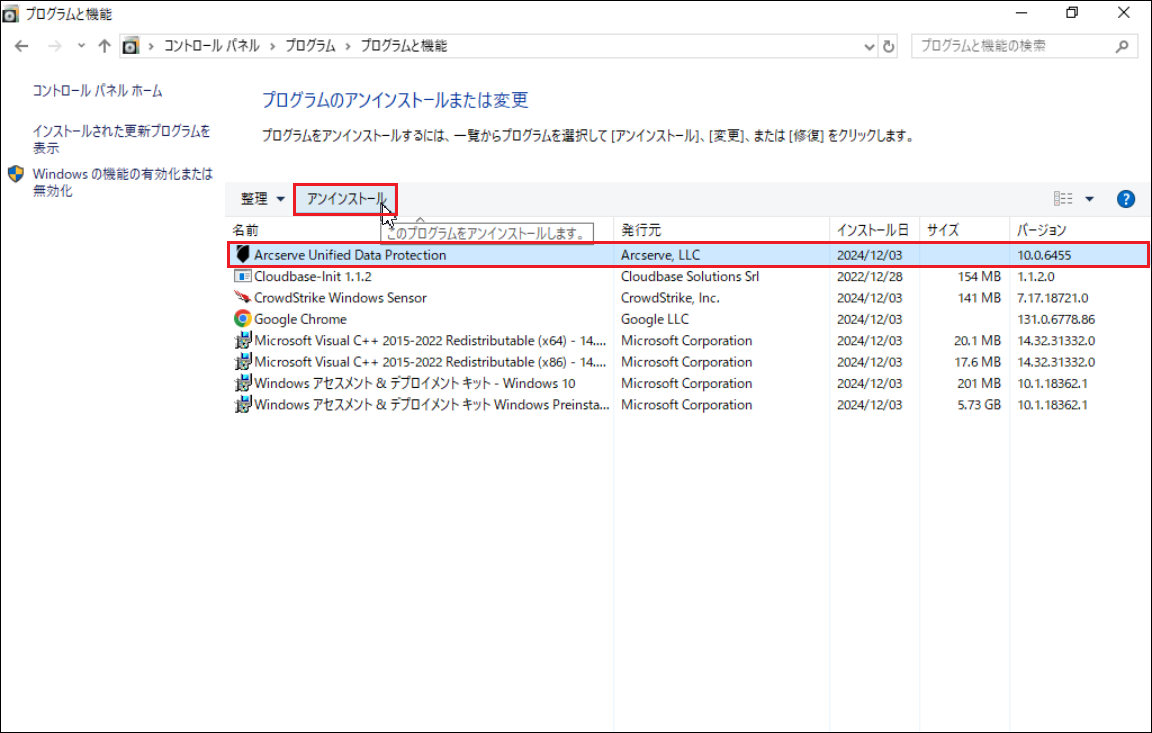This screenshot has height=733, width=1152.
Task: Click icon of Windows アセスメント キット - Windows 10
Action: tap(242, 383)
